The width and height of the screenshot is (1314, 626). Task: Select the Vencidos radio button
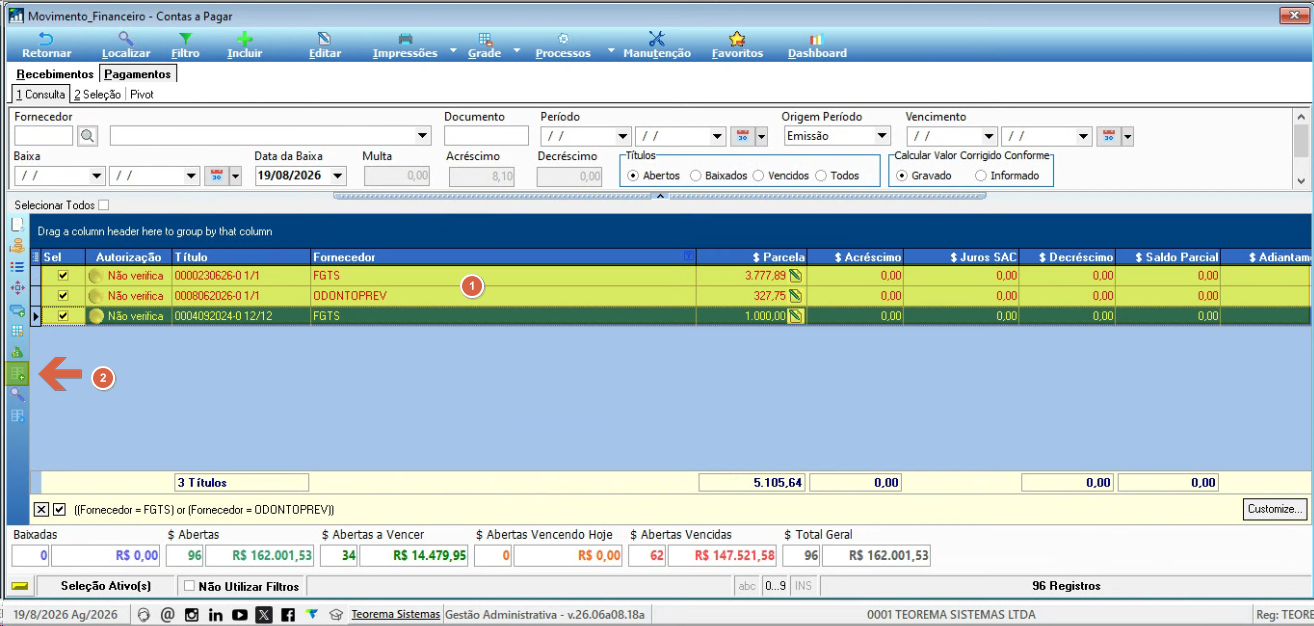click(x=759, y=176)
